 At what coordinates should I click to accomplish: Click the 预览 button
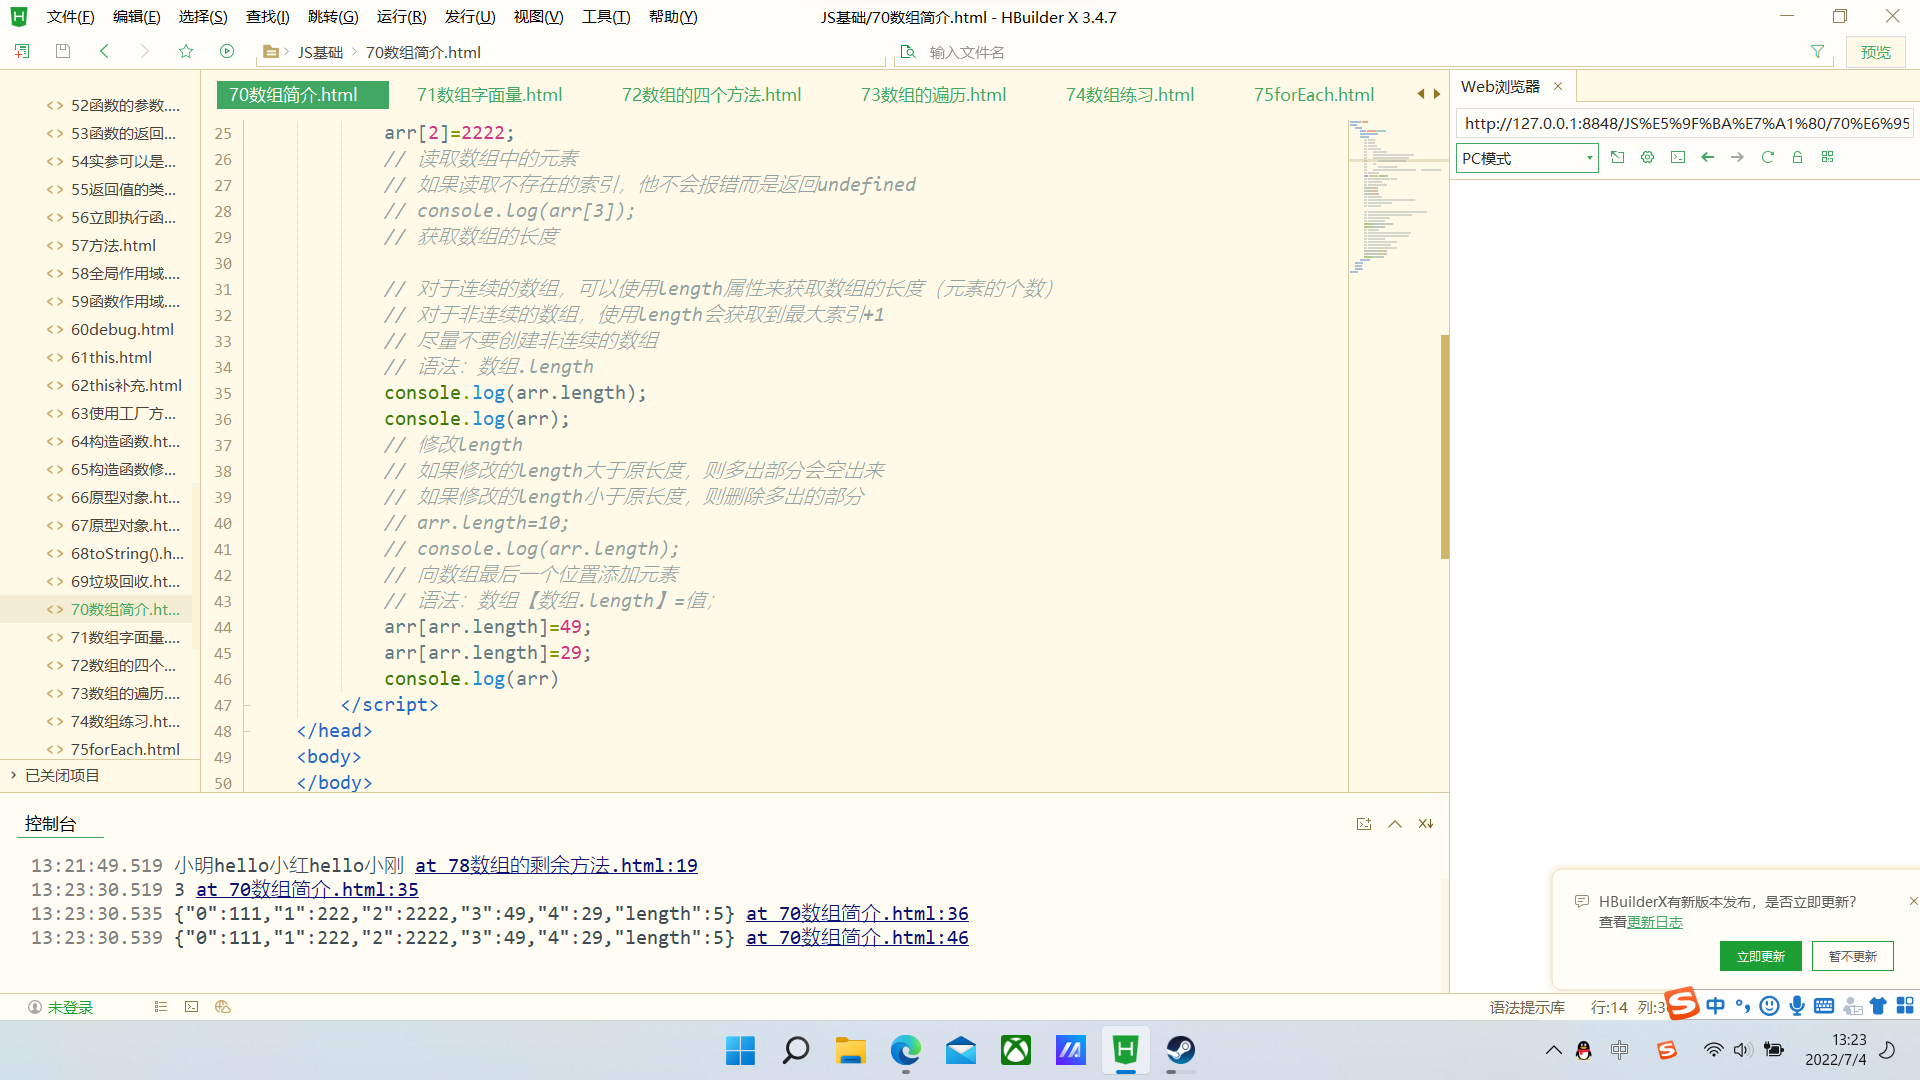1876,51
